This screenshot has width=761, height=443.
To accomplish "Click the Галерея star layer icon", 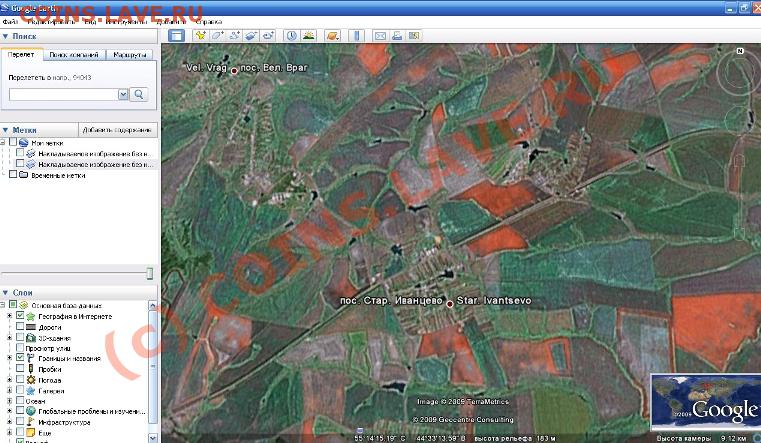I will coord(31,391).
